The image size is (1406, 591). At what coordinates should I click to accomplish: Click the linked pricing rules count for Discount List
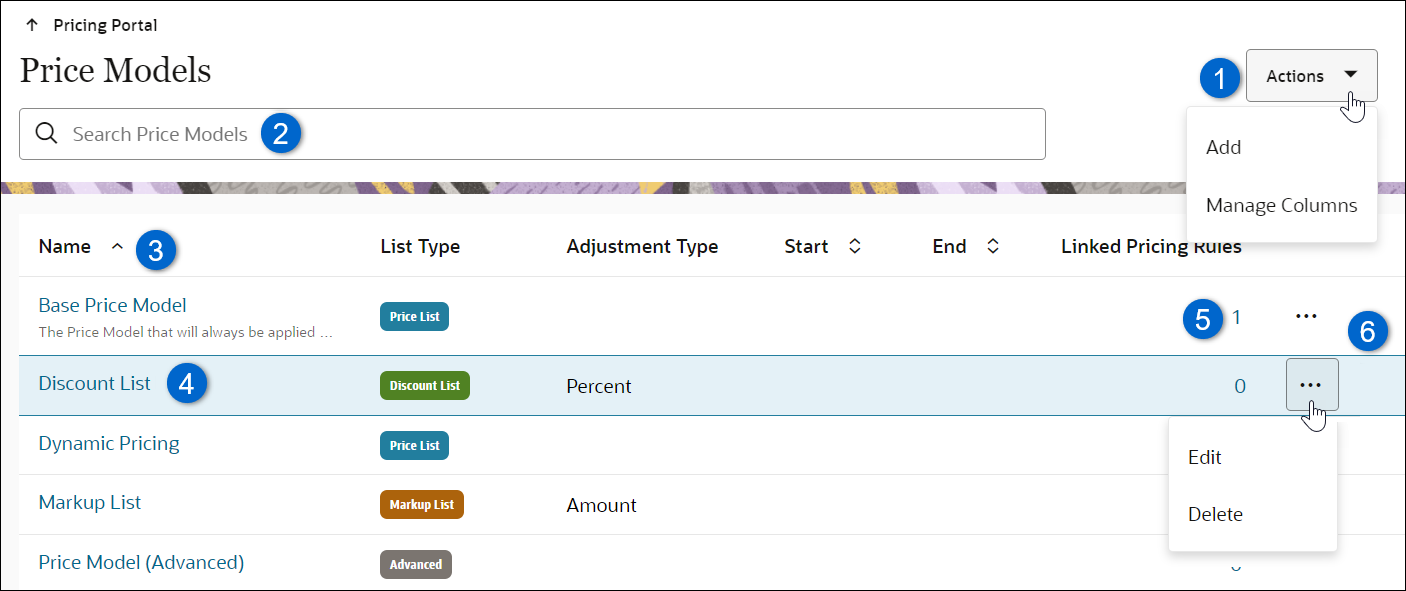(x=1239, y=384)
